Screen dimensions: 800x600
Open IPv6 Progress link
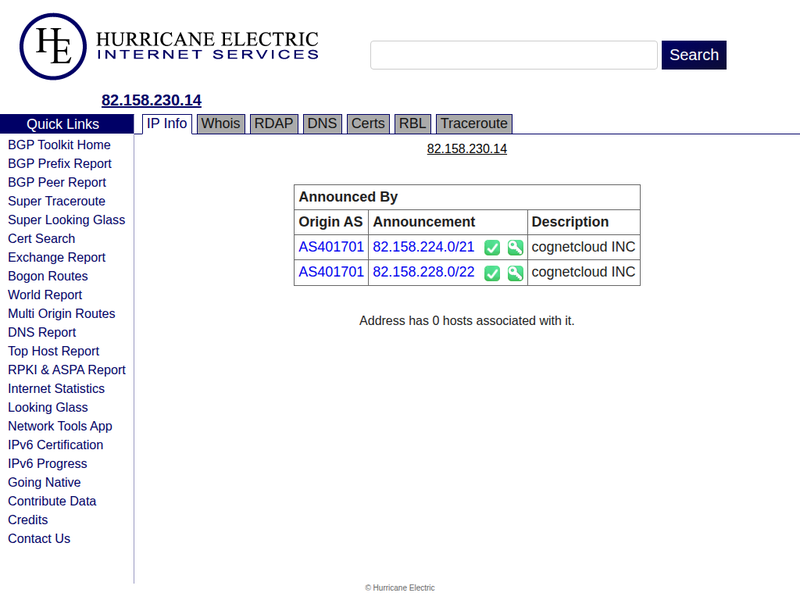pyautogui.click(x=47, y=464)
